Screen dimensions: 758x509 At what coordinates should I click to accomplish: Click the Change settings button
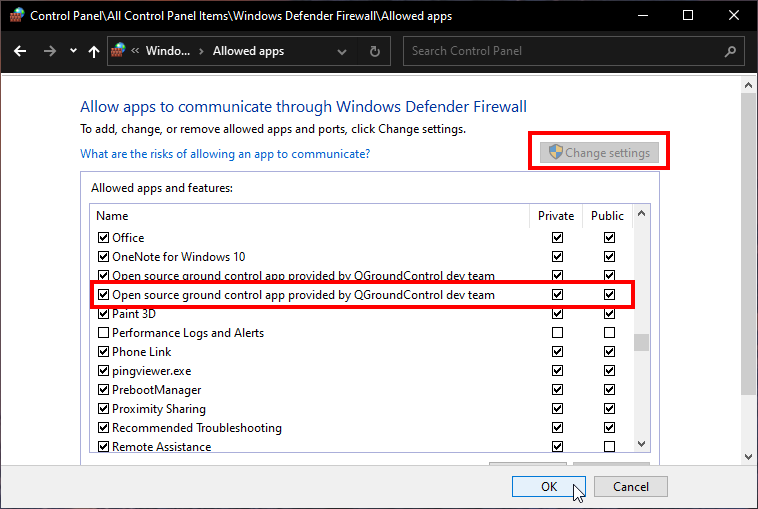tap(599, 153)
